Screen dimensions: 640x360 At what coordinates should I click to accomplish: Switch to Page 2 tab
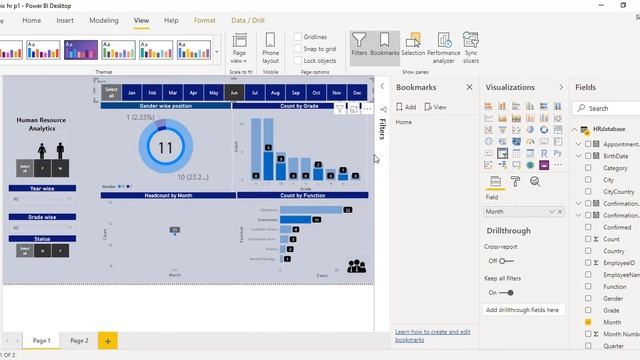pyautogui.click(x=79, y=340)
